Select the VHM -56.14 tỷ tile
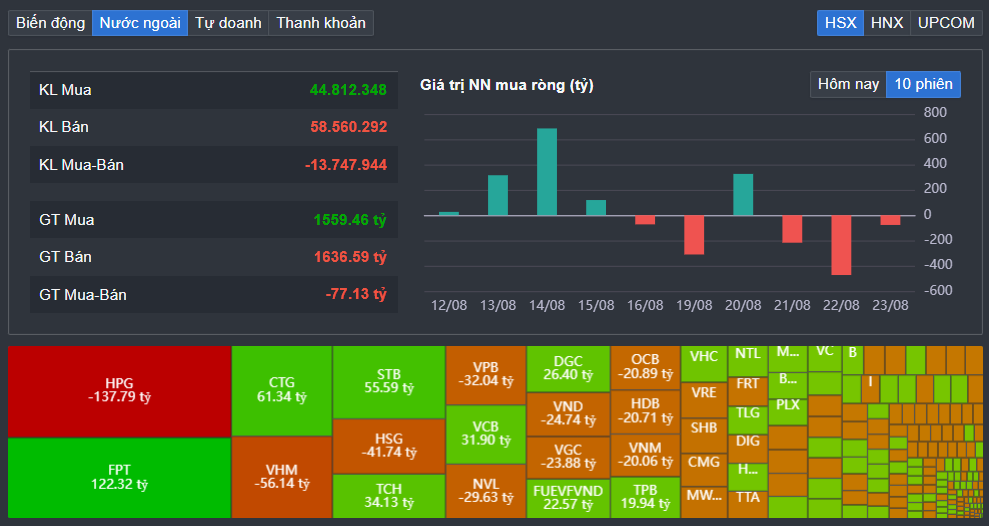This screenshot has width=989, height=526. tap(282, 476)
